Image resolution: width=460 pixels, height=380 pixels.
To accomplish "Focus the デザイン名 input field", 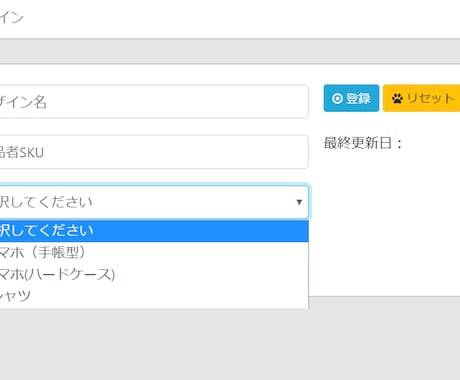I will [x=154, y=101].
